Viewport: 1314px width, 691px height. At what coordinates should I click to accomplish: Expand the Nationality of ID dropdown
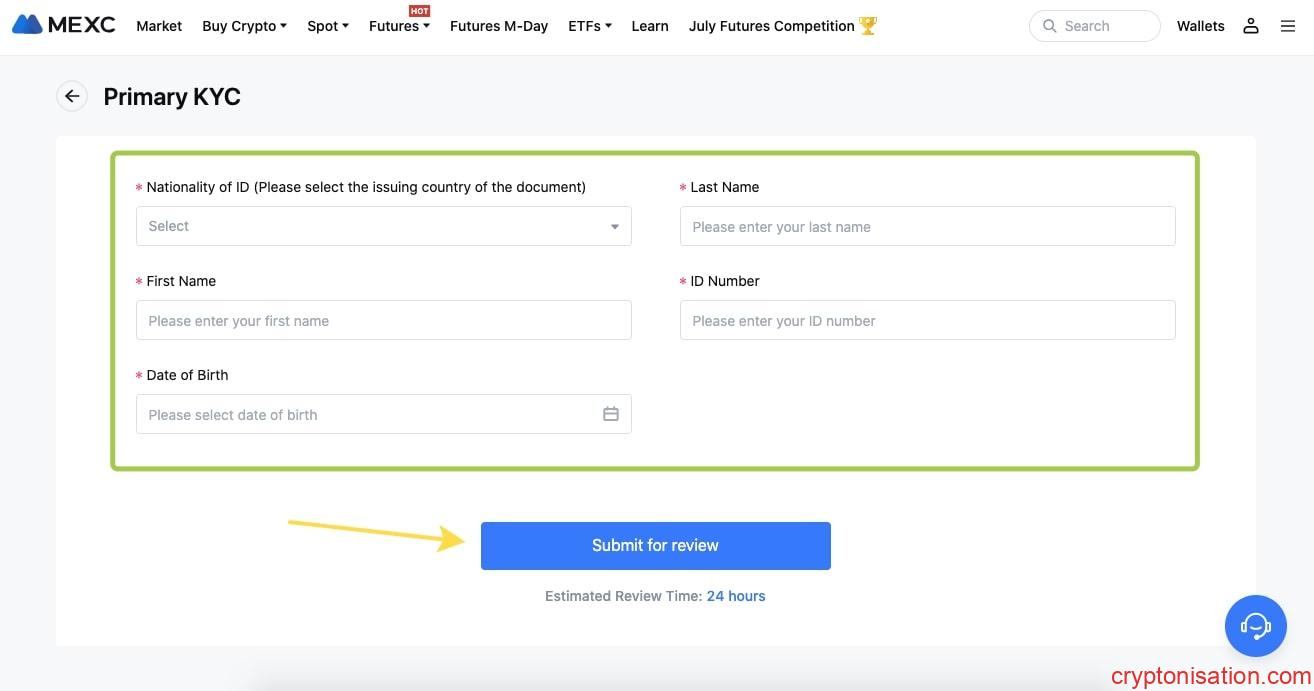[x=383, y=226]
